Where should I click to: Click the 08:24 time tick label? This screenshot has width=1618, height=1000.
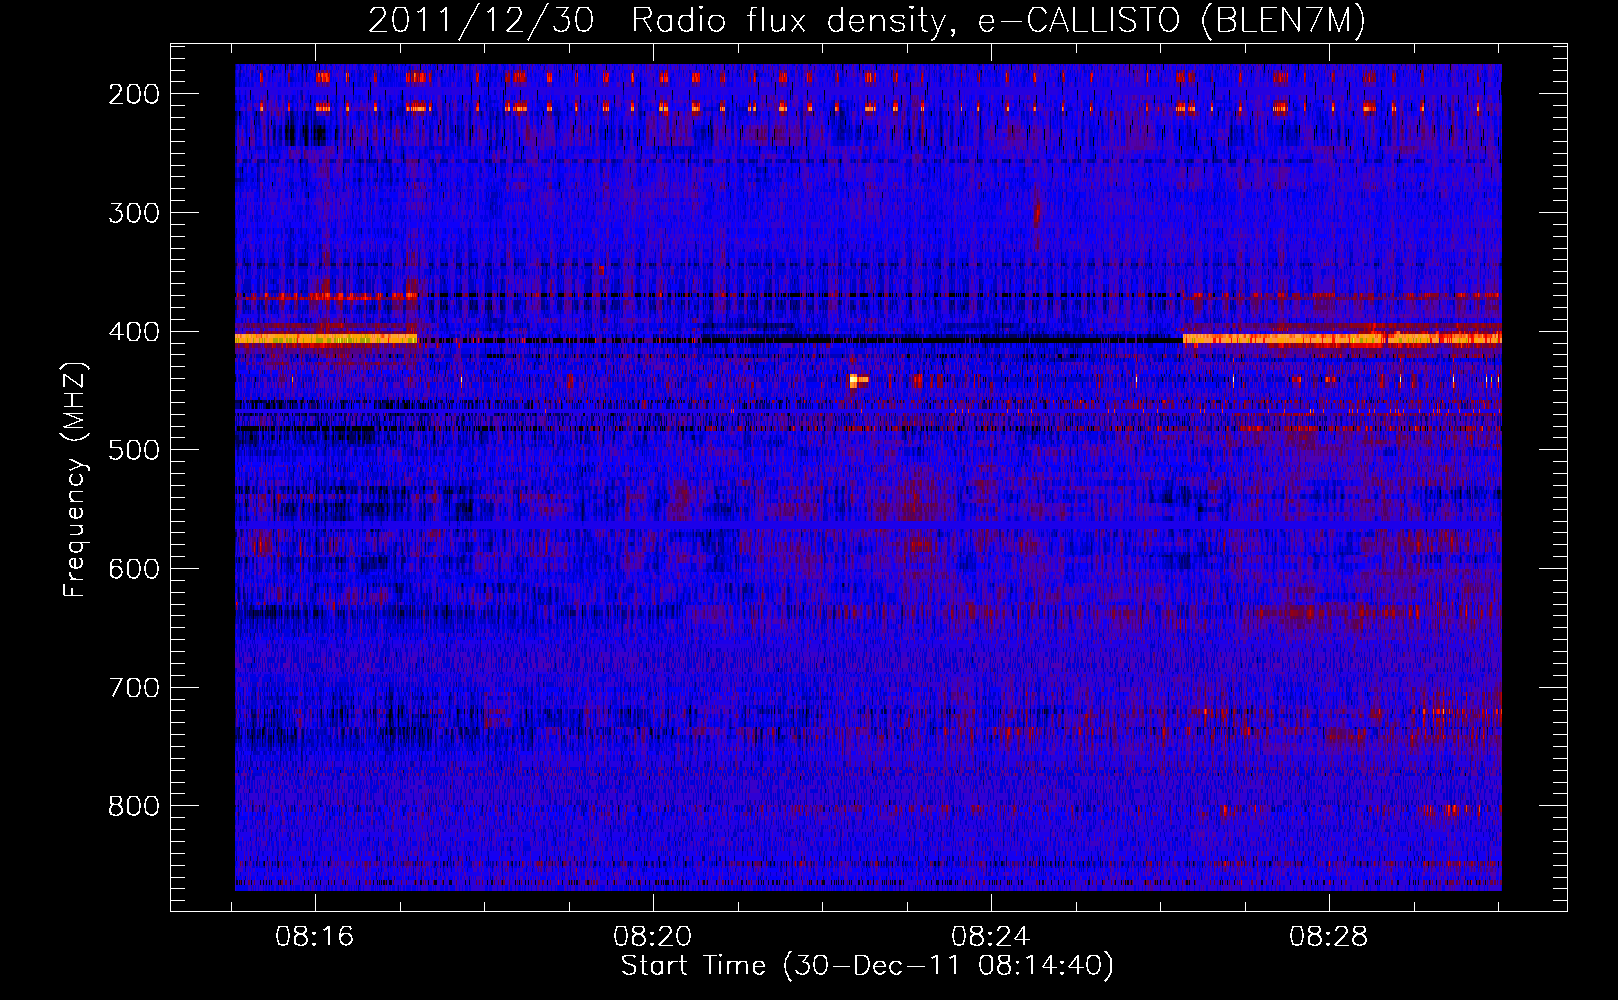click(x=990, y=937)
